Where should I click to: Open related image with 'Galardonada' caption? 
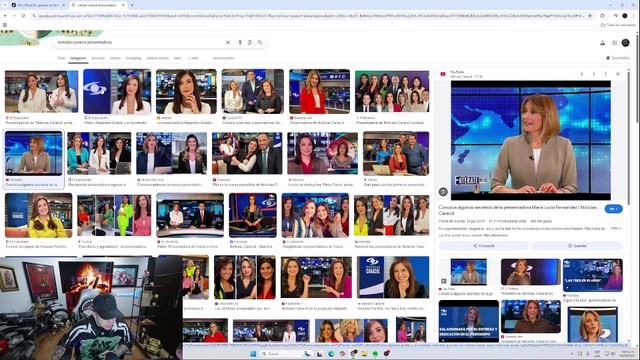469,321
